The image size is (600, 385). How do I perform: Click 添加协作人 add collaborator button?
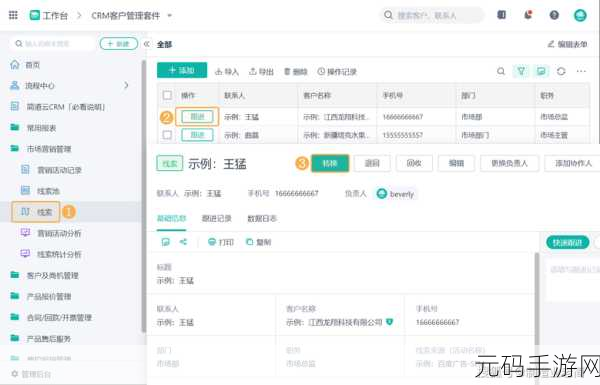coord(572,163)
